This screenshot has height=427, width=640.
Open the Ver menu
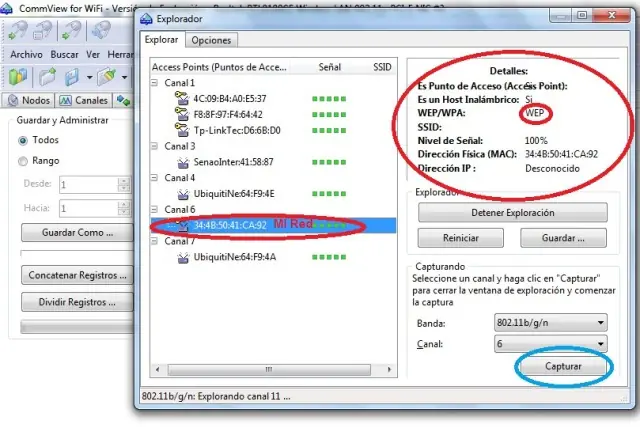93,54
